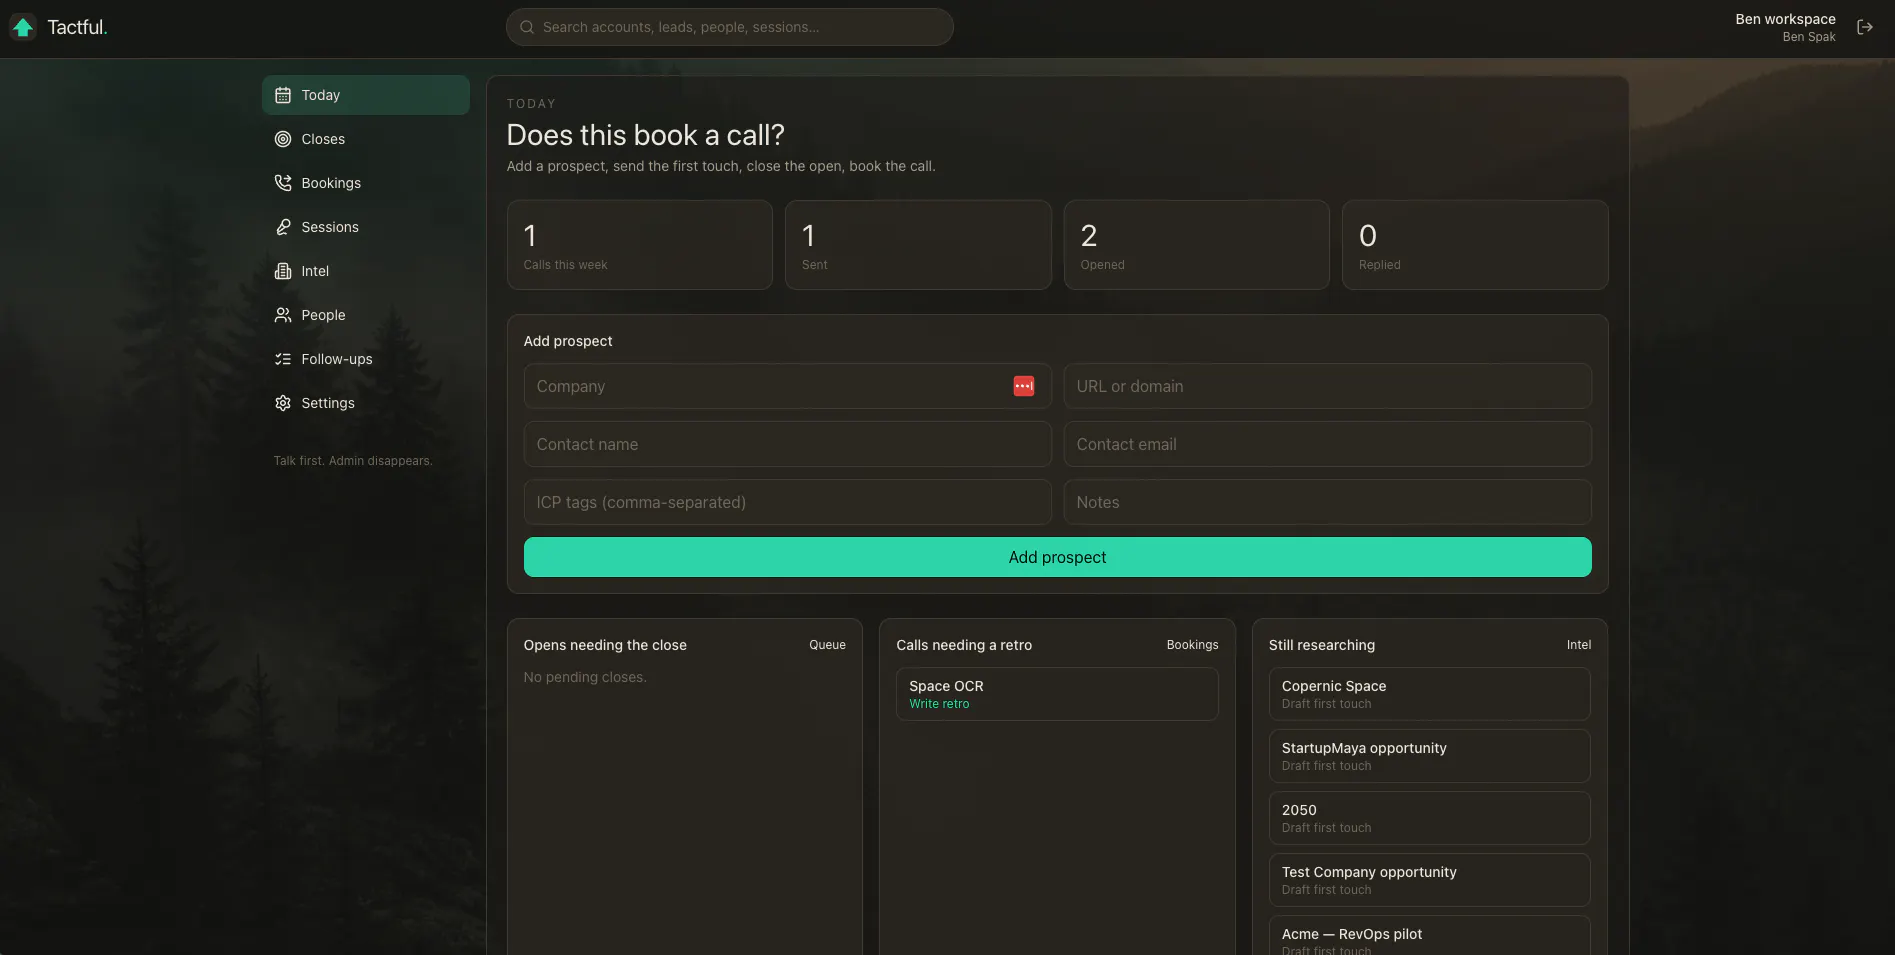
Task: Click the 'Talk first. Admin disappears.' tagline
Action: [x=353, y=461]
